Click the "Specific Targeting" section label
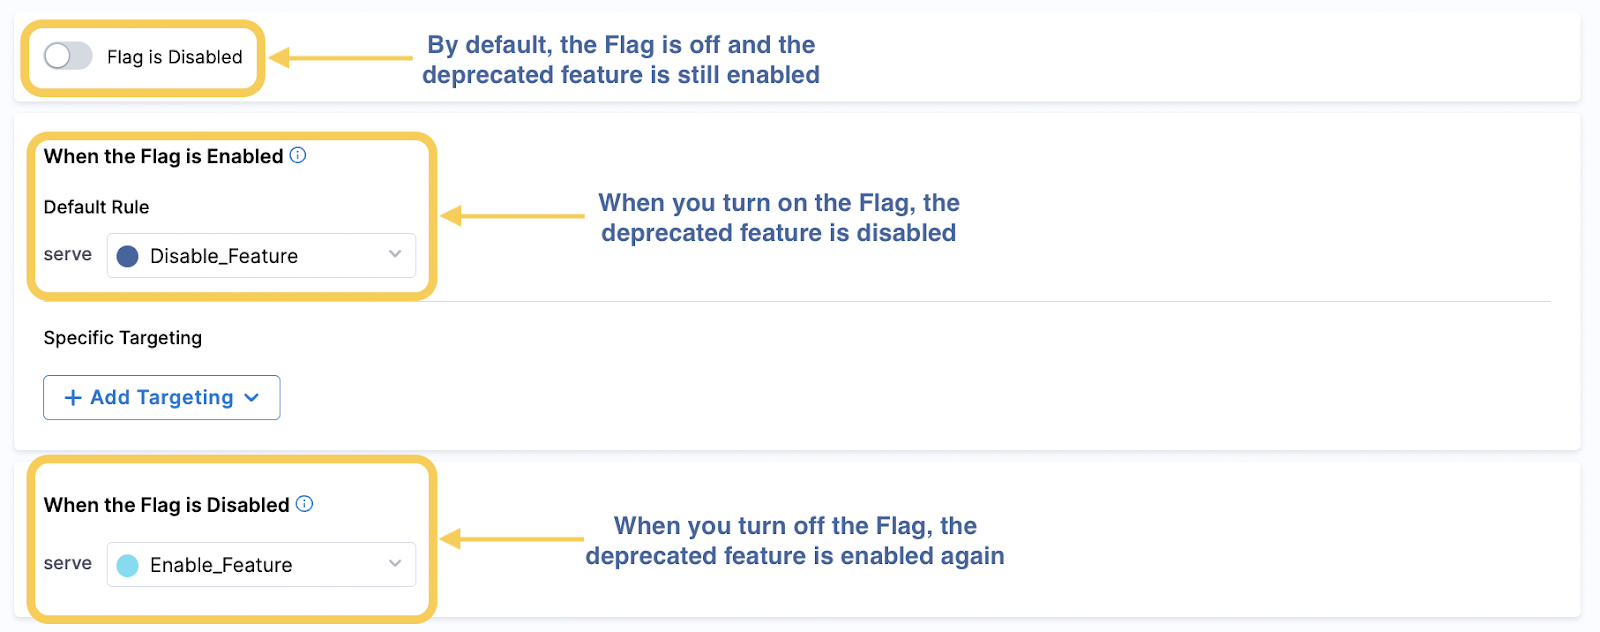Viewport: 1600px width, 632px height. click(122, 338)
